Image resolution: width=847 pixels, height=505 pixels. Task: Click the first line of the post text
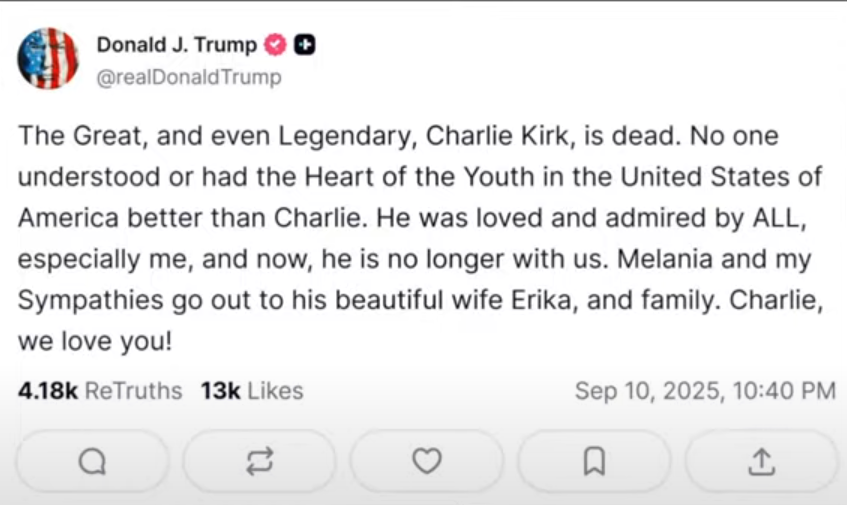tap(398, 134)
